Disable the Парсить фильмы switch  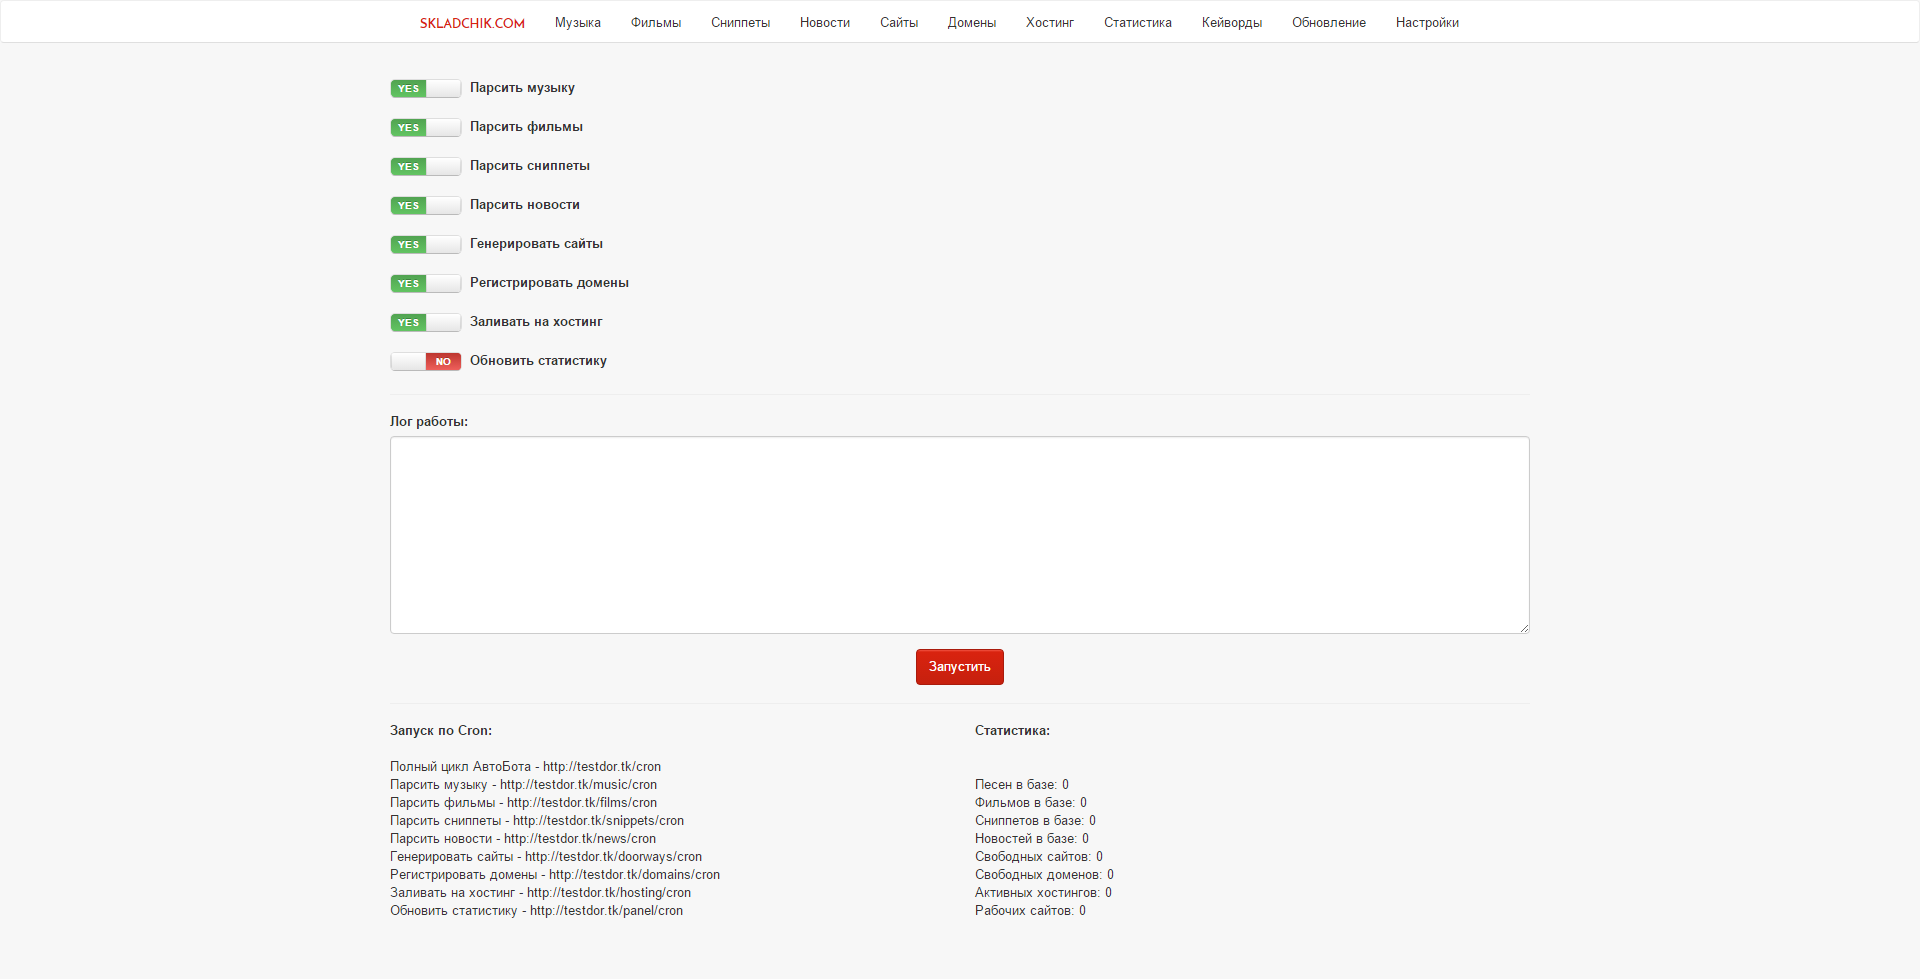point(425,127)
